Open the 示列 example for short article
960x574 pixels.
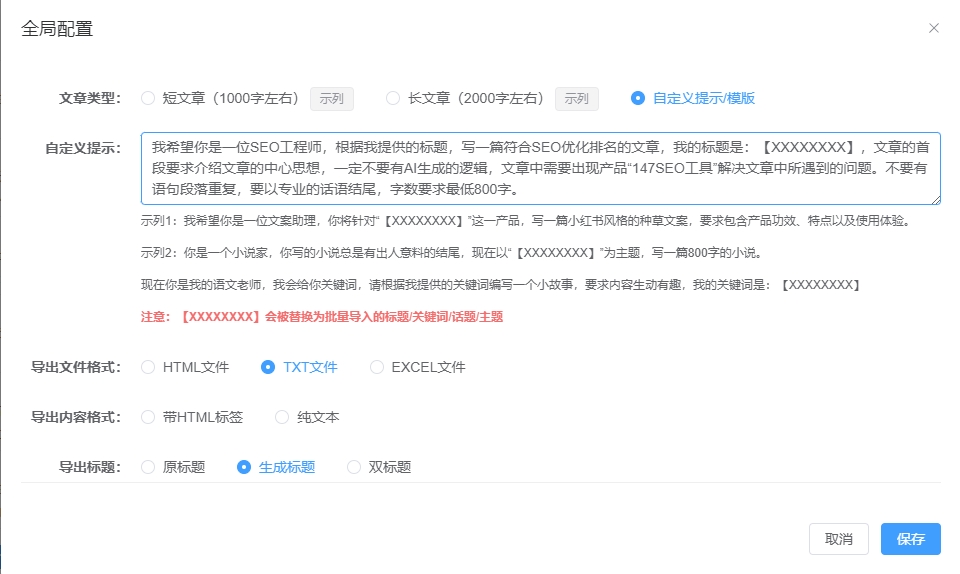pos(332,99)
